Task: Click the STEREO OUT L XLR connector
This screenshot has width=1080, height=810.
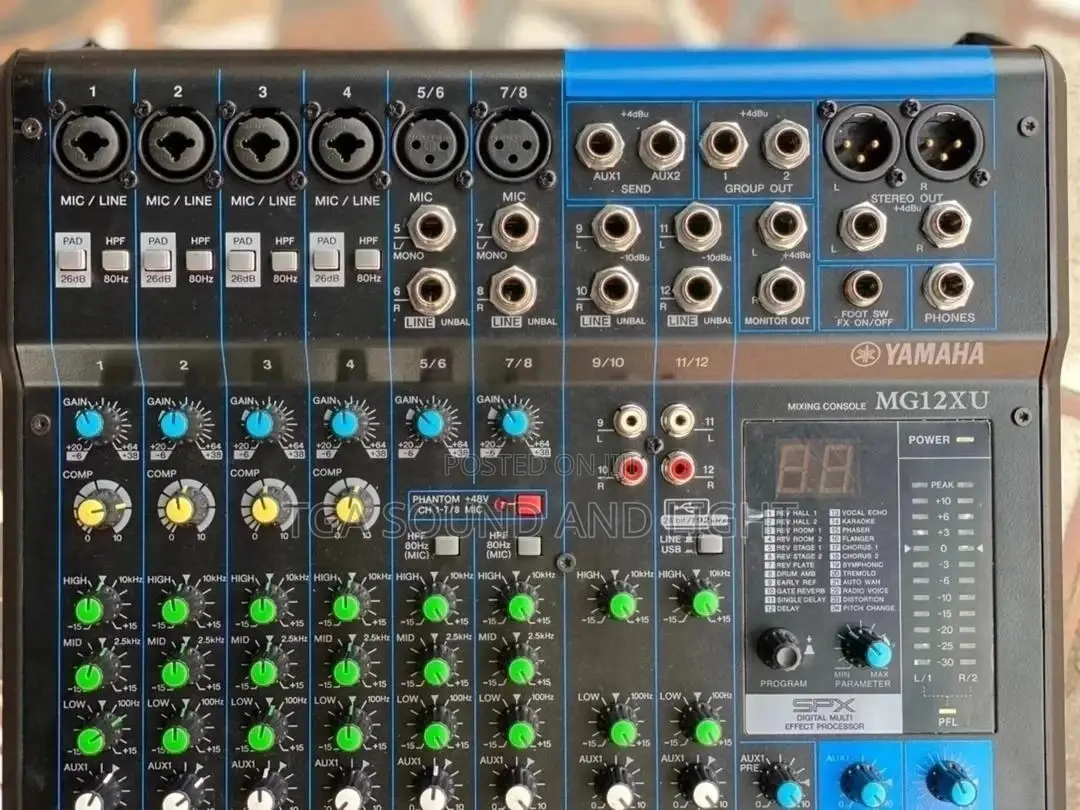Action: (x=862, y=143)
